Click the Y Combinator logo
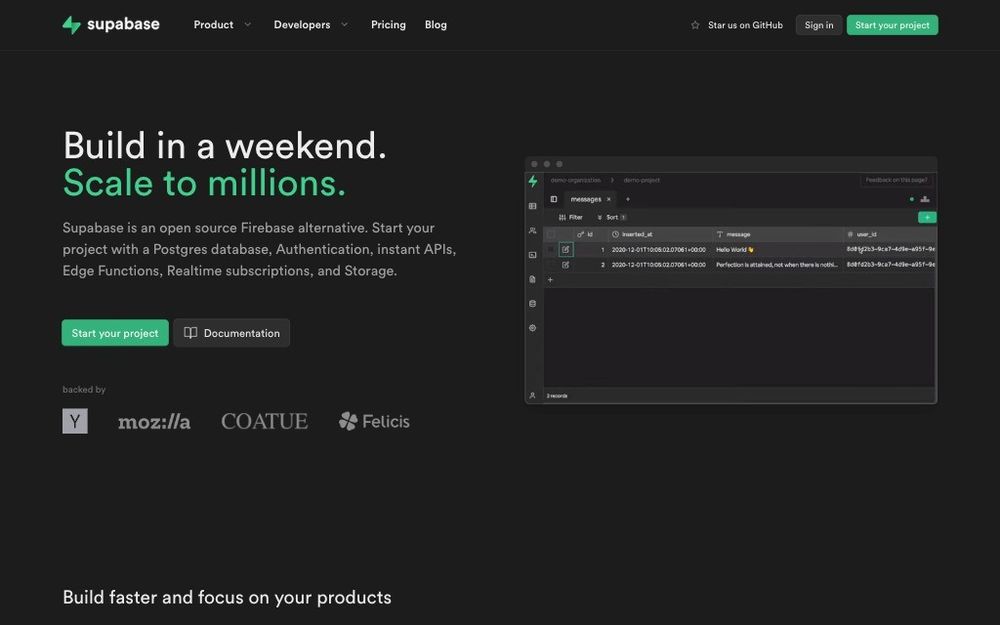This screenshot has height=625, width=1000. coord(75,421)
